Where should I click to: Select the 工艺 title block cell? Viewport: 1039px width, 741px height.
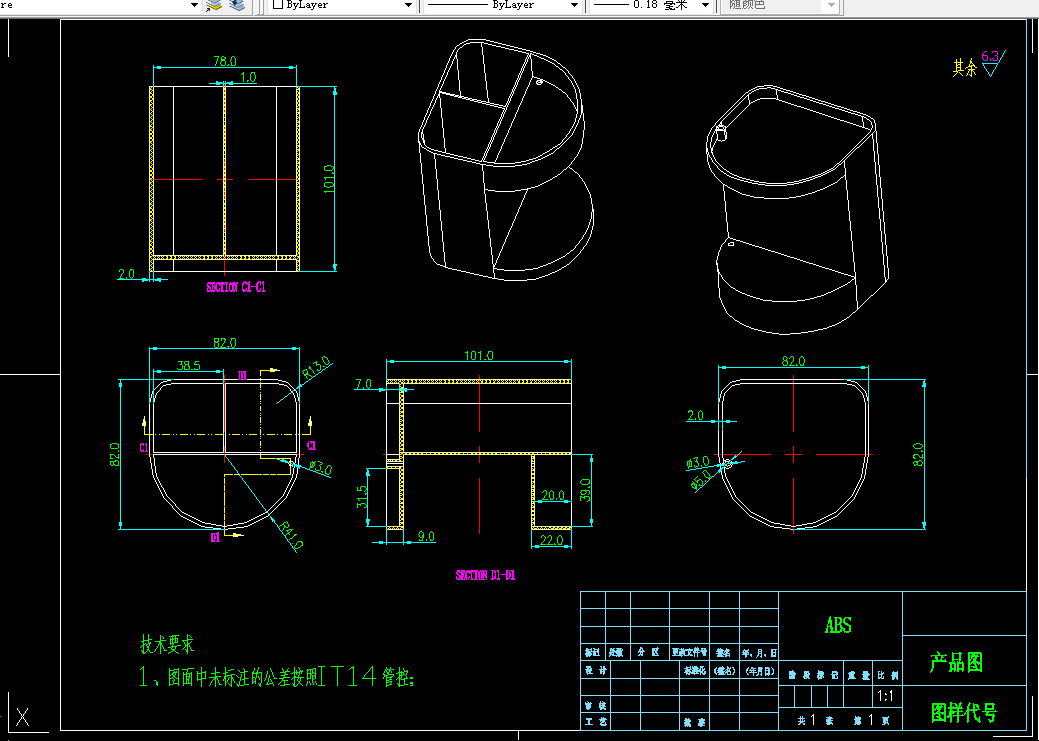pyautogui.click(x=596, y=721)
